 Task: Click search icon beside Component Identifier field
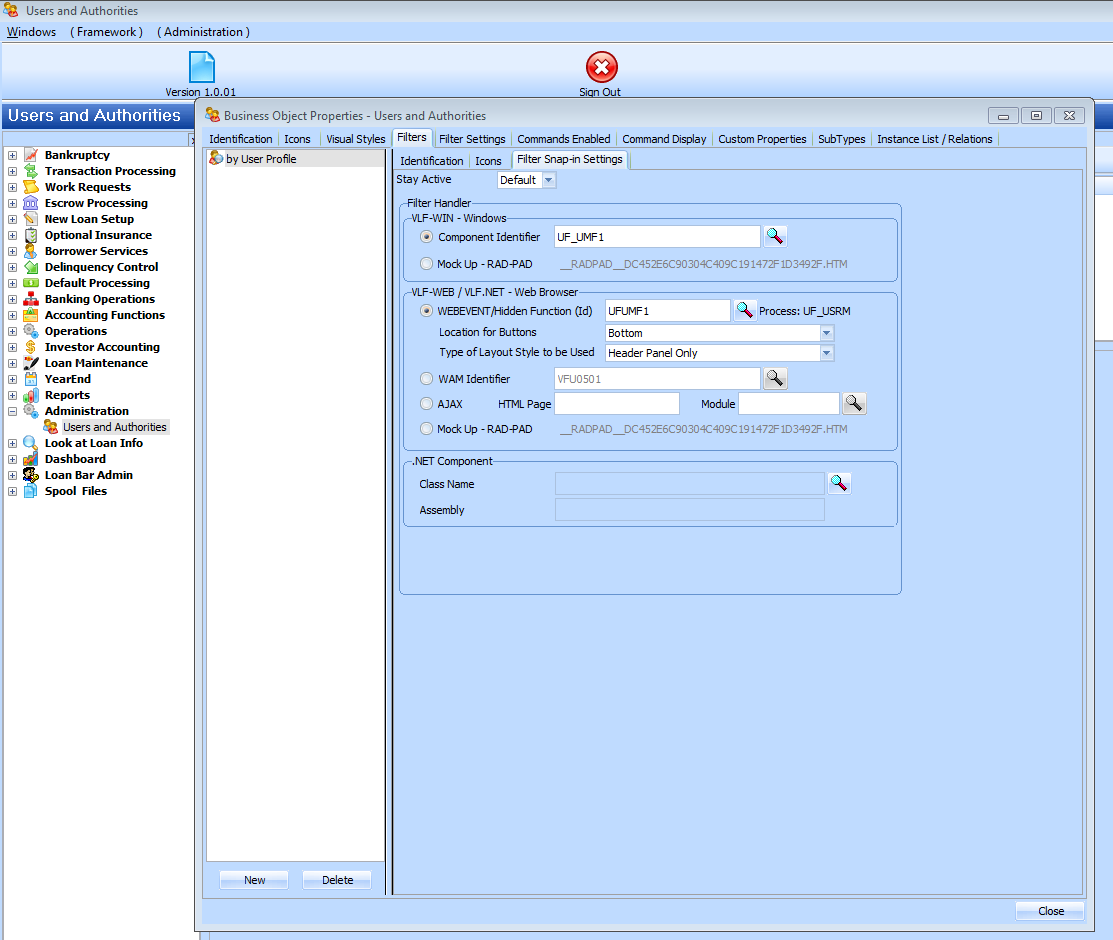tap(776, 237)
